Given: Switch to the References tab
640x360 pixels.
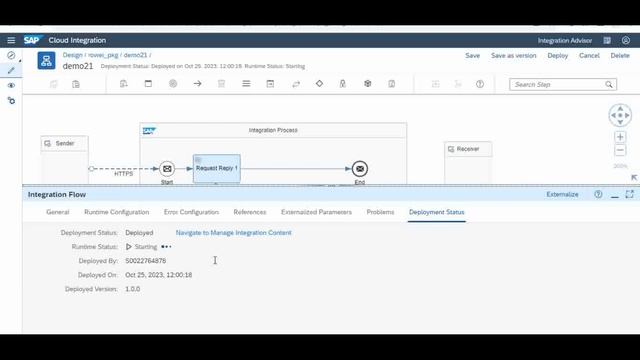Looking at the screenshot, I should point(250,212).
